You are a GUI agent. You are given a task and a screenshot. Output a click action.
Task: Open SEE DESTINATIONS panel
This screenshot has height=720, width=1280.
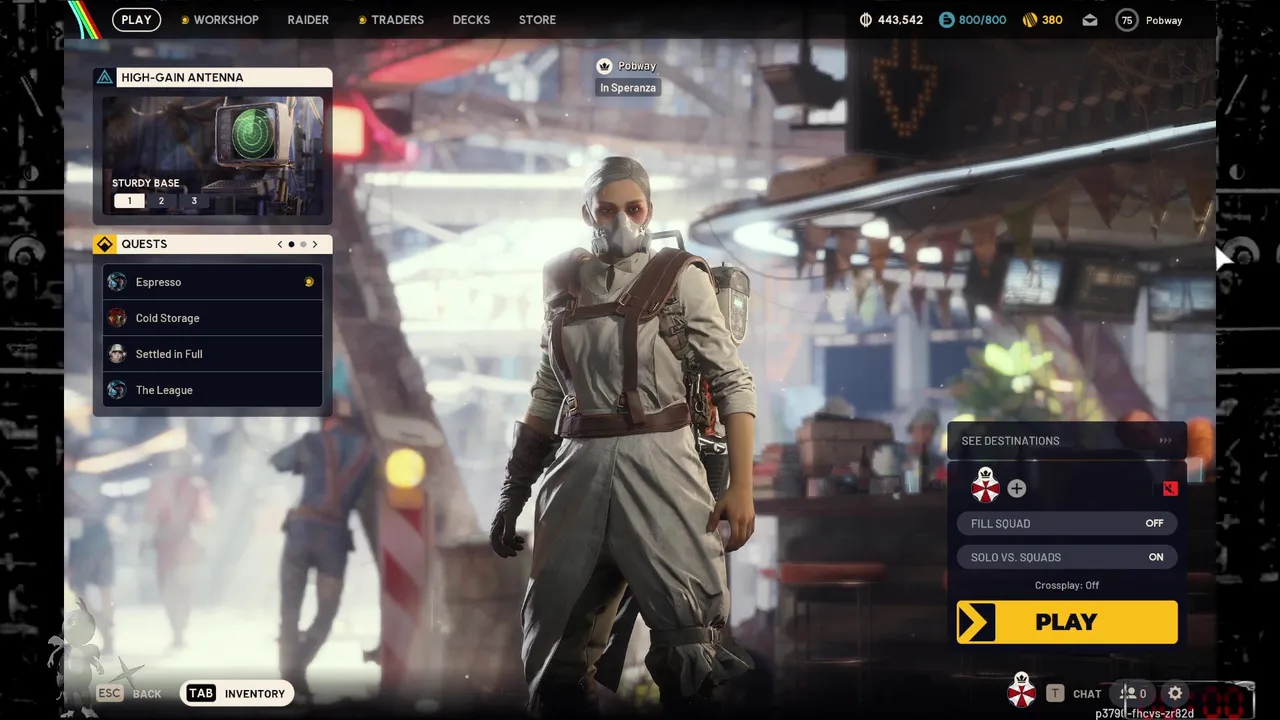tap(1067, 440)
